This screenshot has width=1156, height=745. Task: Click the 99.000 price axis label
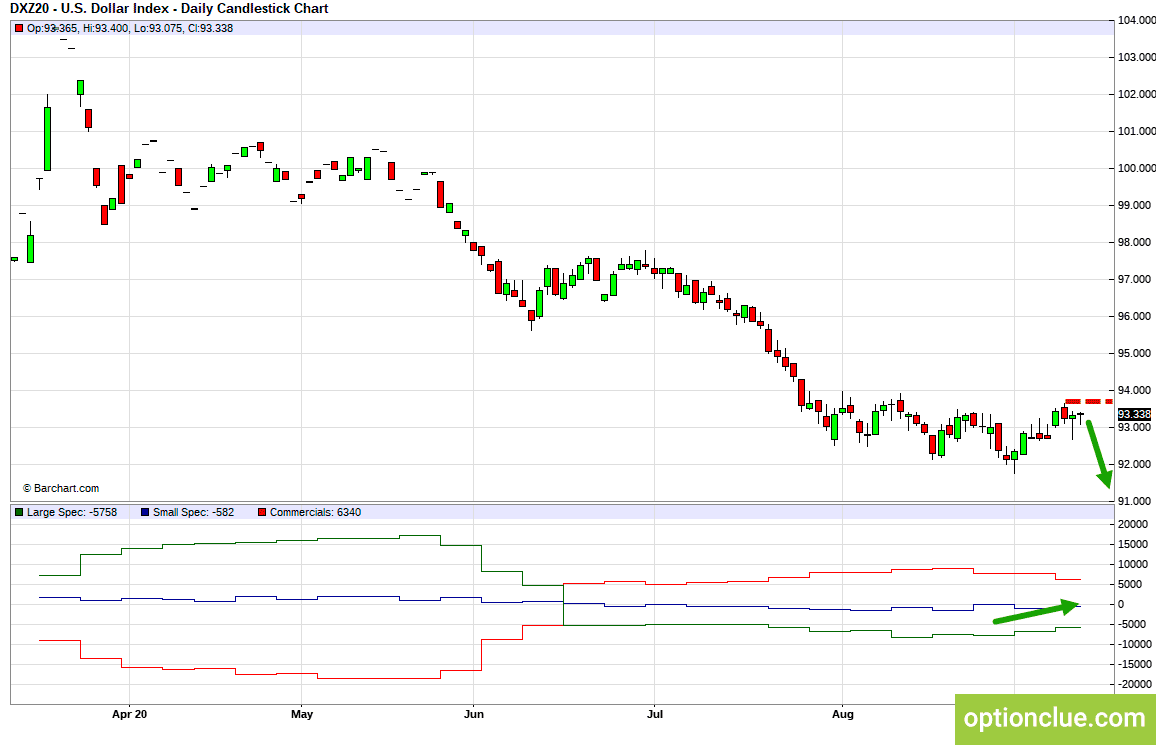[1136, 205]
